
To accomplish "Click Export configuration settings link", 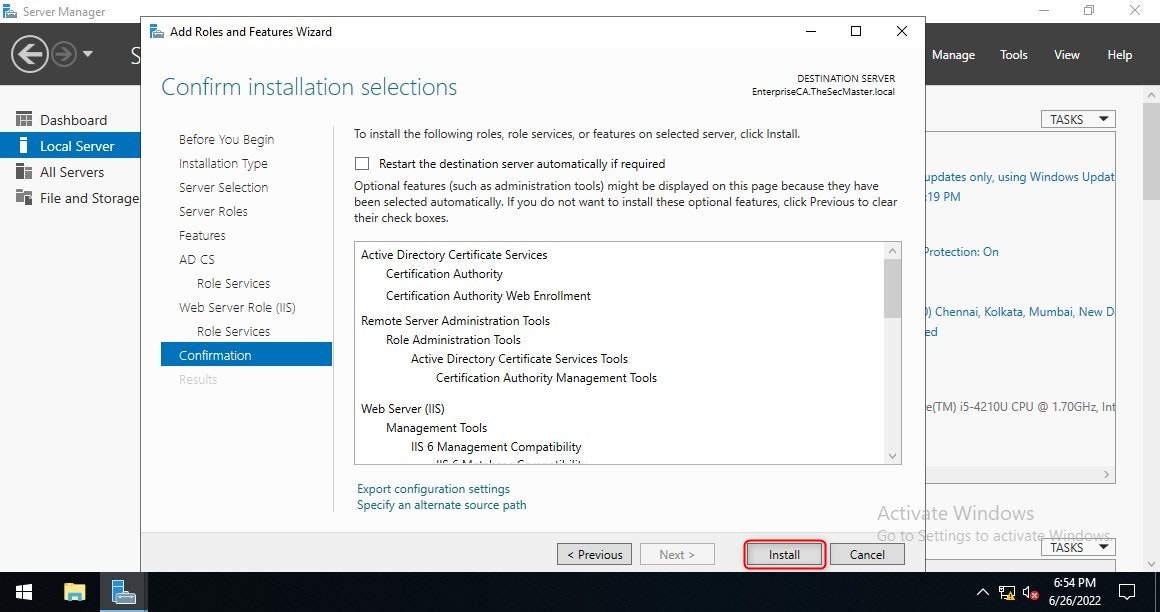I will 433,488.
